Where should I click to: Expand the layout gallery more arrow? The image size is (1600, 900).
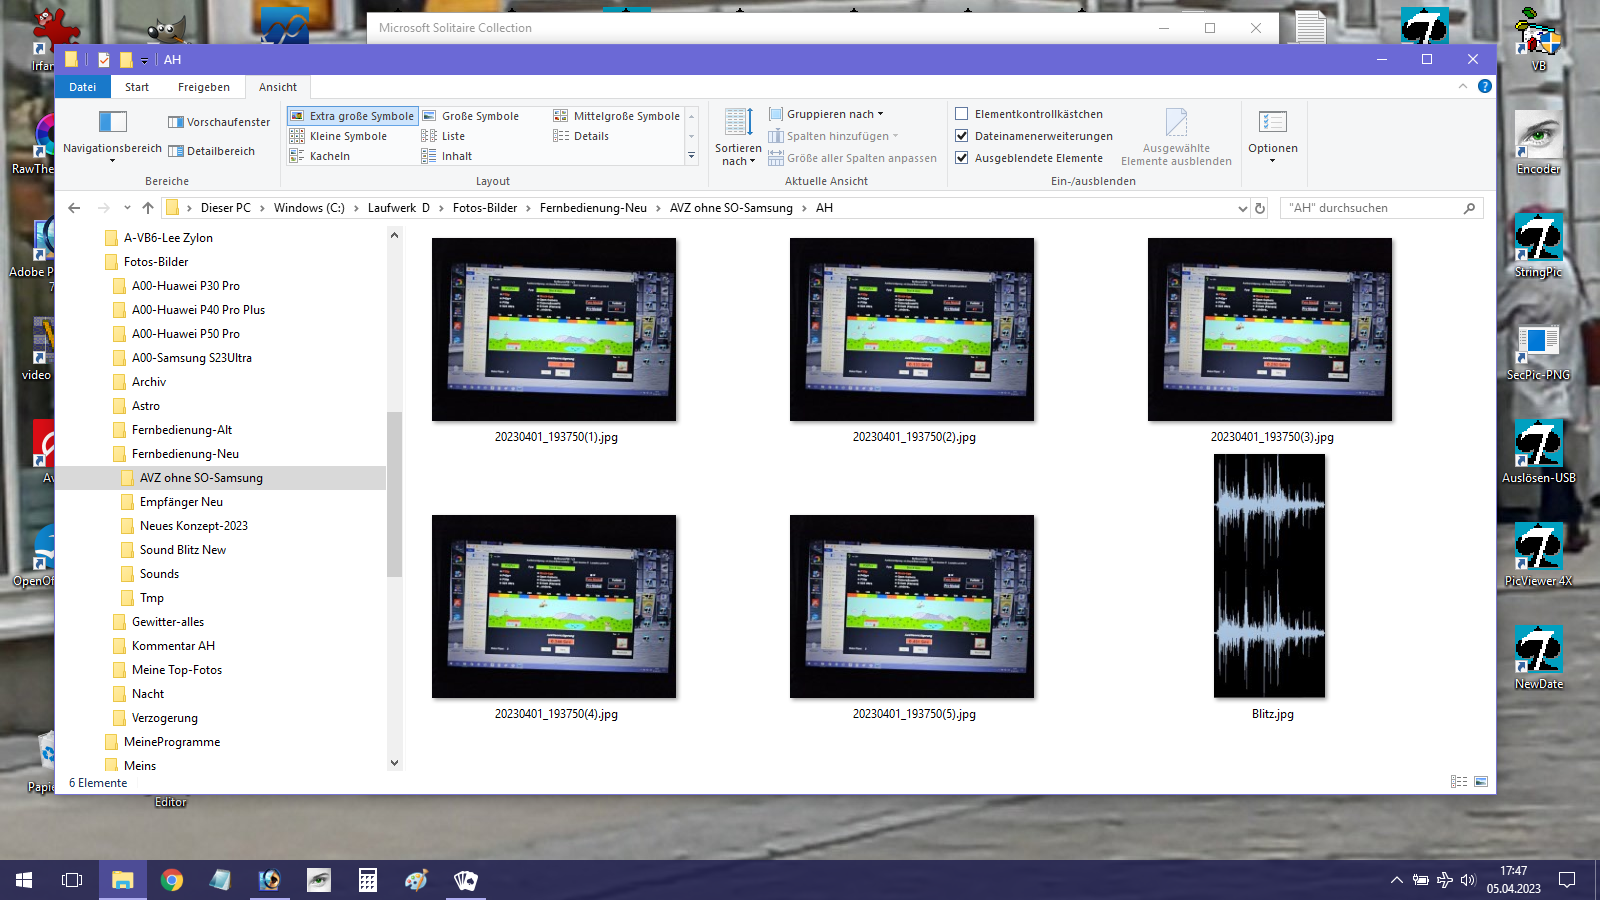691,156
